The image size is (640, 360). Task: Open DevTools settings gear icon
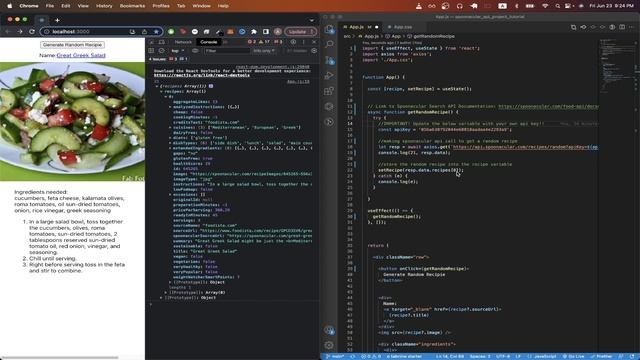click(293, 42)
